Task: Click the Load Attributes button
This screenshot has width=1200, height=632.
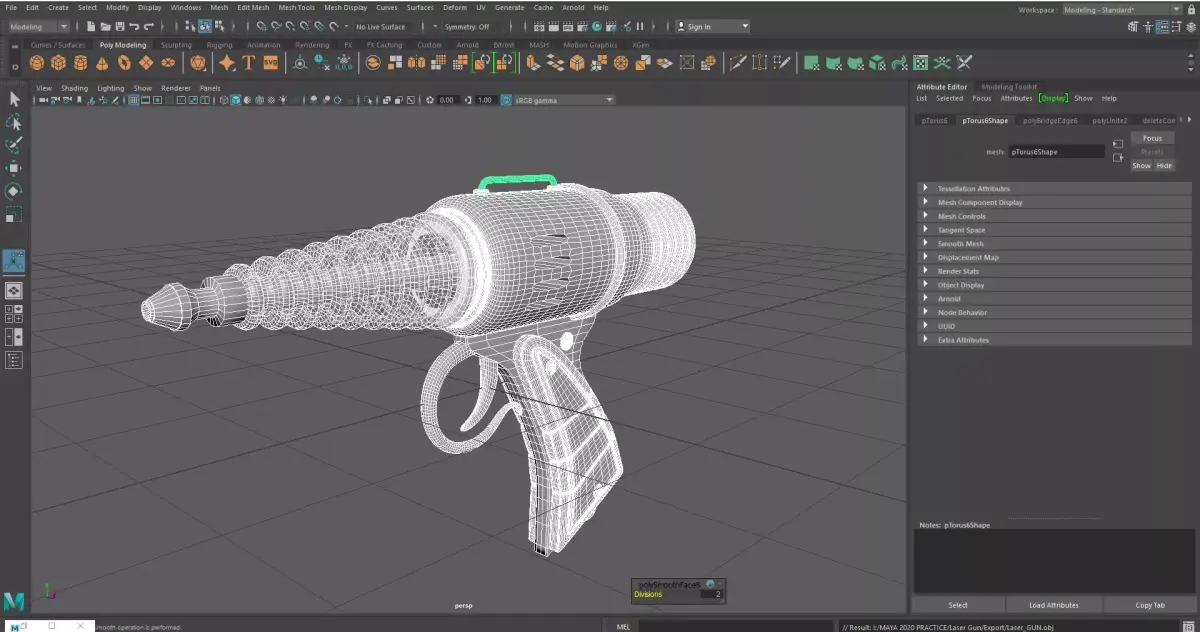Action: [x=1054, y=605]
